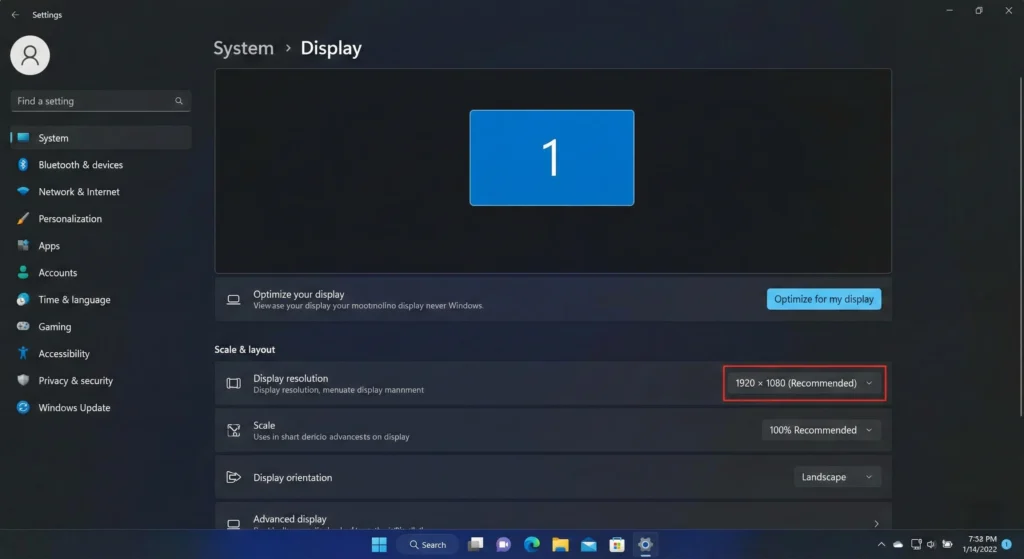Open Time & language settings

coord(74,300)
